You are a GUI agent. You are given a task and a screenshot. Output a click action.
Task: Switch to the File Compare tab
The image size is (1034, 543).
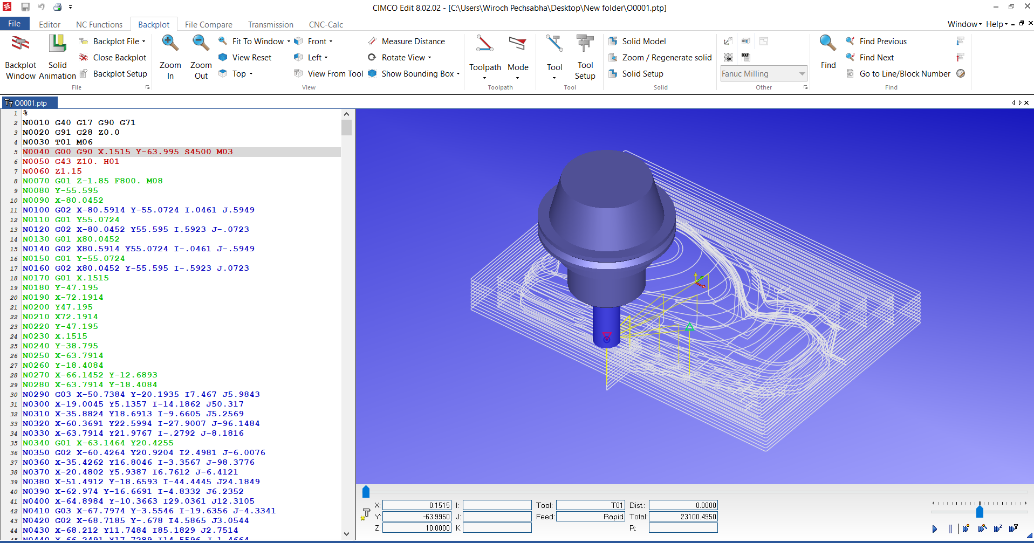(208, 24)
